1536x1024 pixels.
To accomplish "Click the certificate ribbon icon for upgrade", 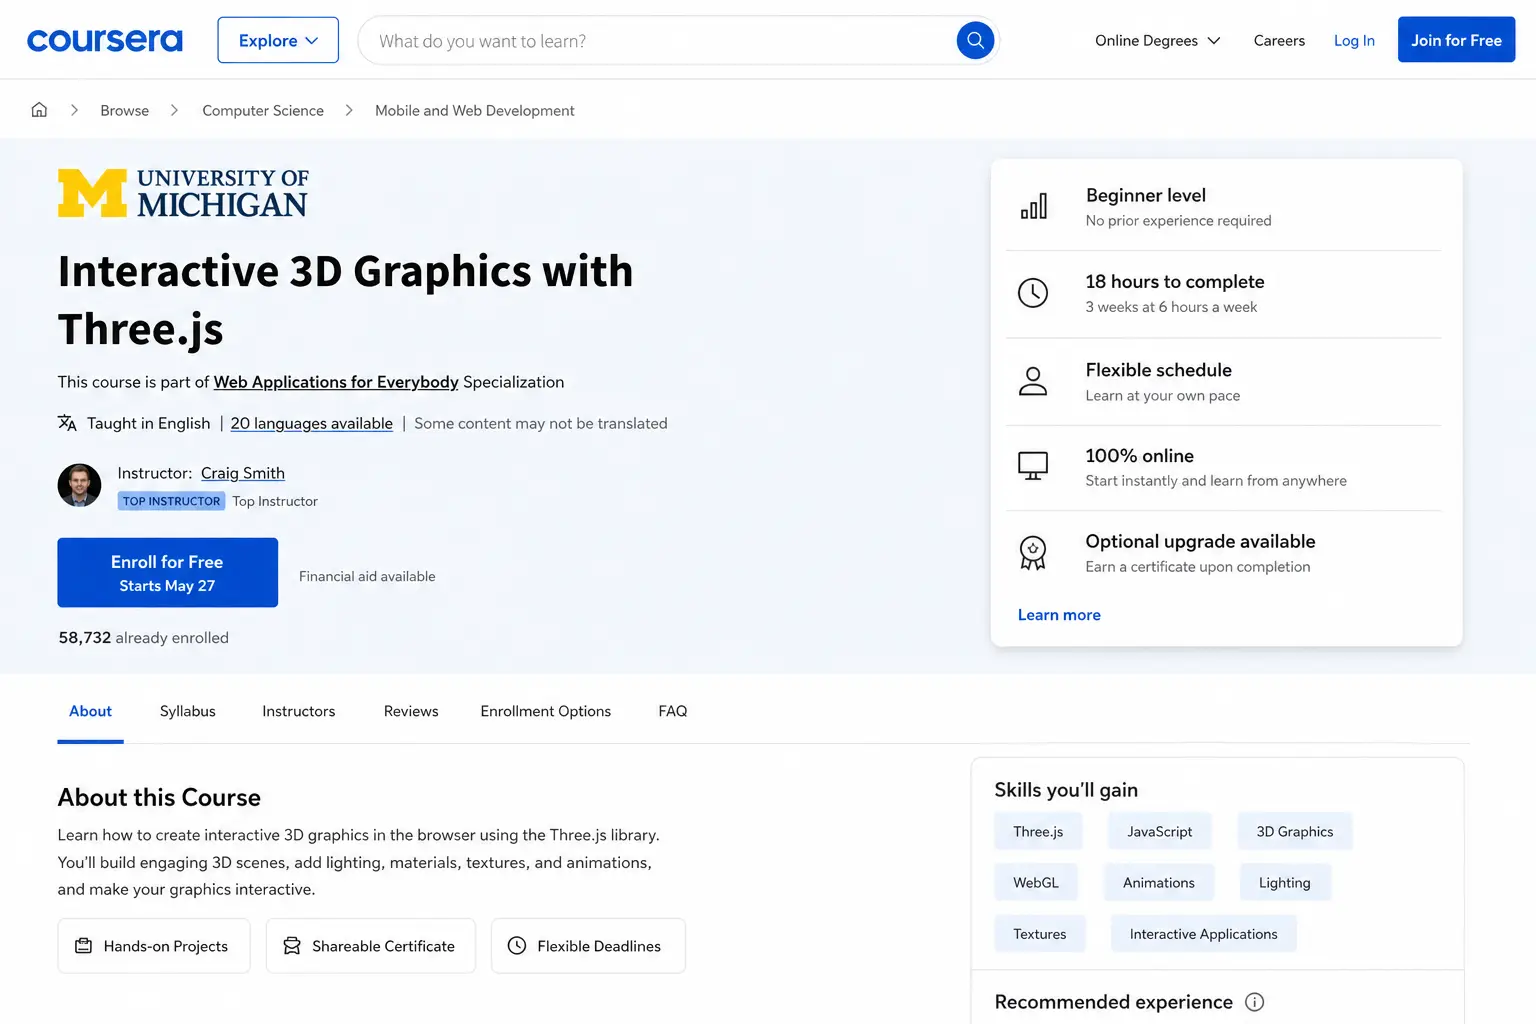I will tap(1033, 553).
